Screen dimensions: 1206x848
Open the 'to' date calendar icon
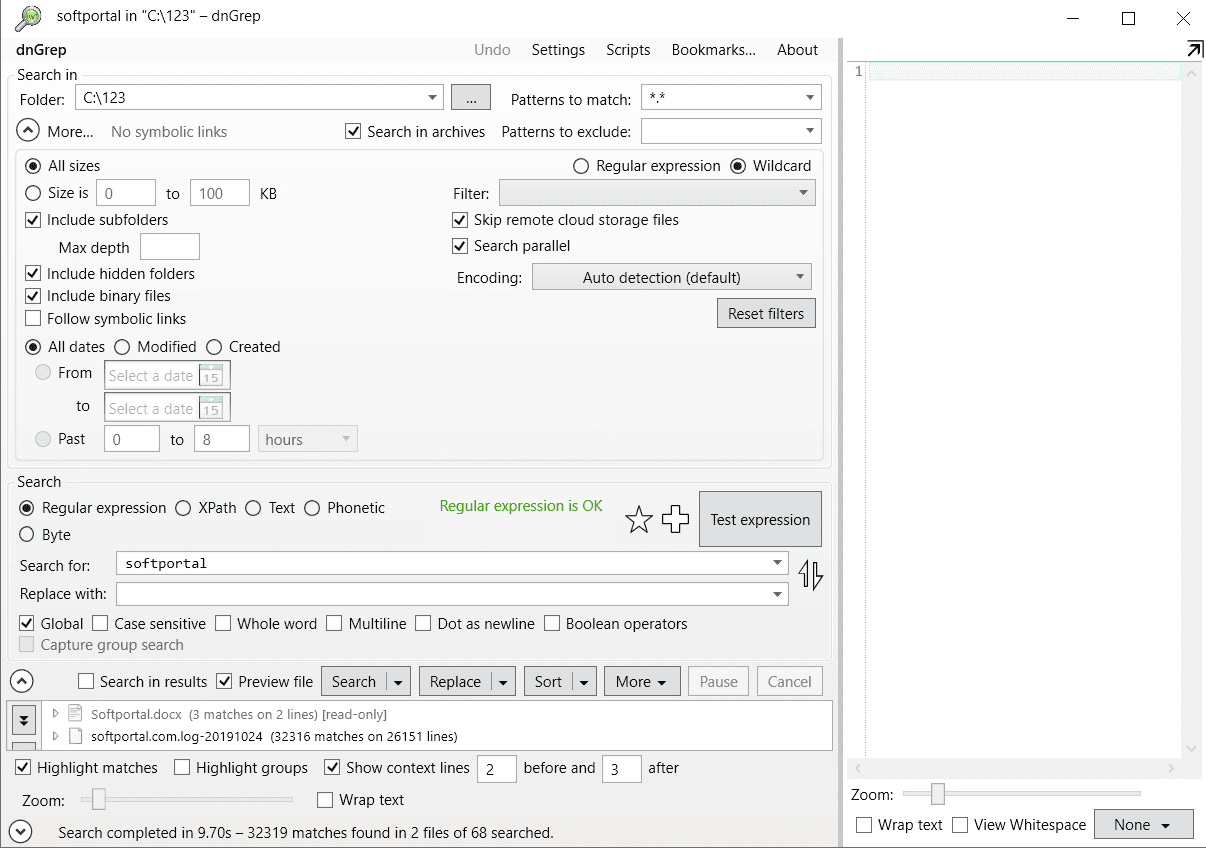pyautogui.click(x=210, y=408)
